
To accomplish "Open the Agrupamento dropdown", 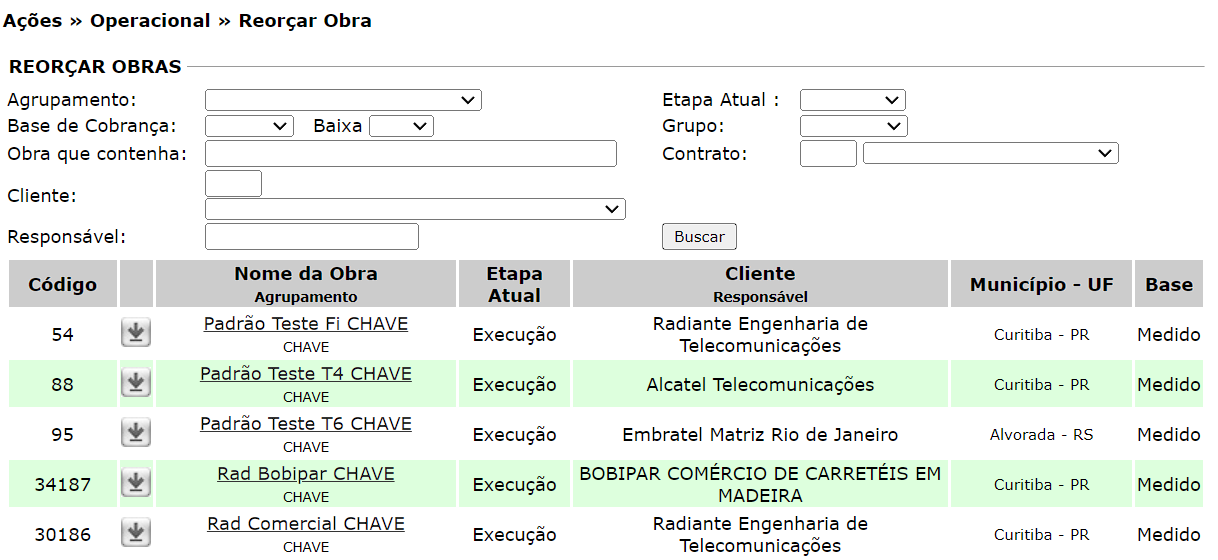I will [343, 100].
